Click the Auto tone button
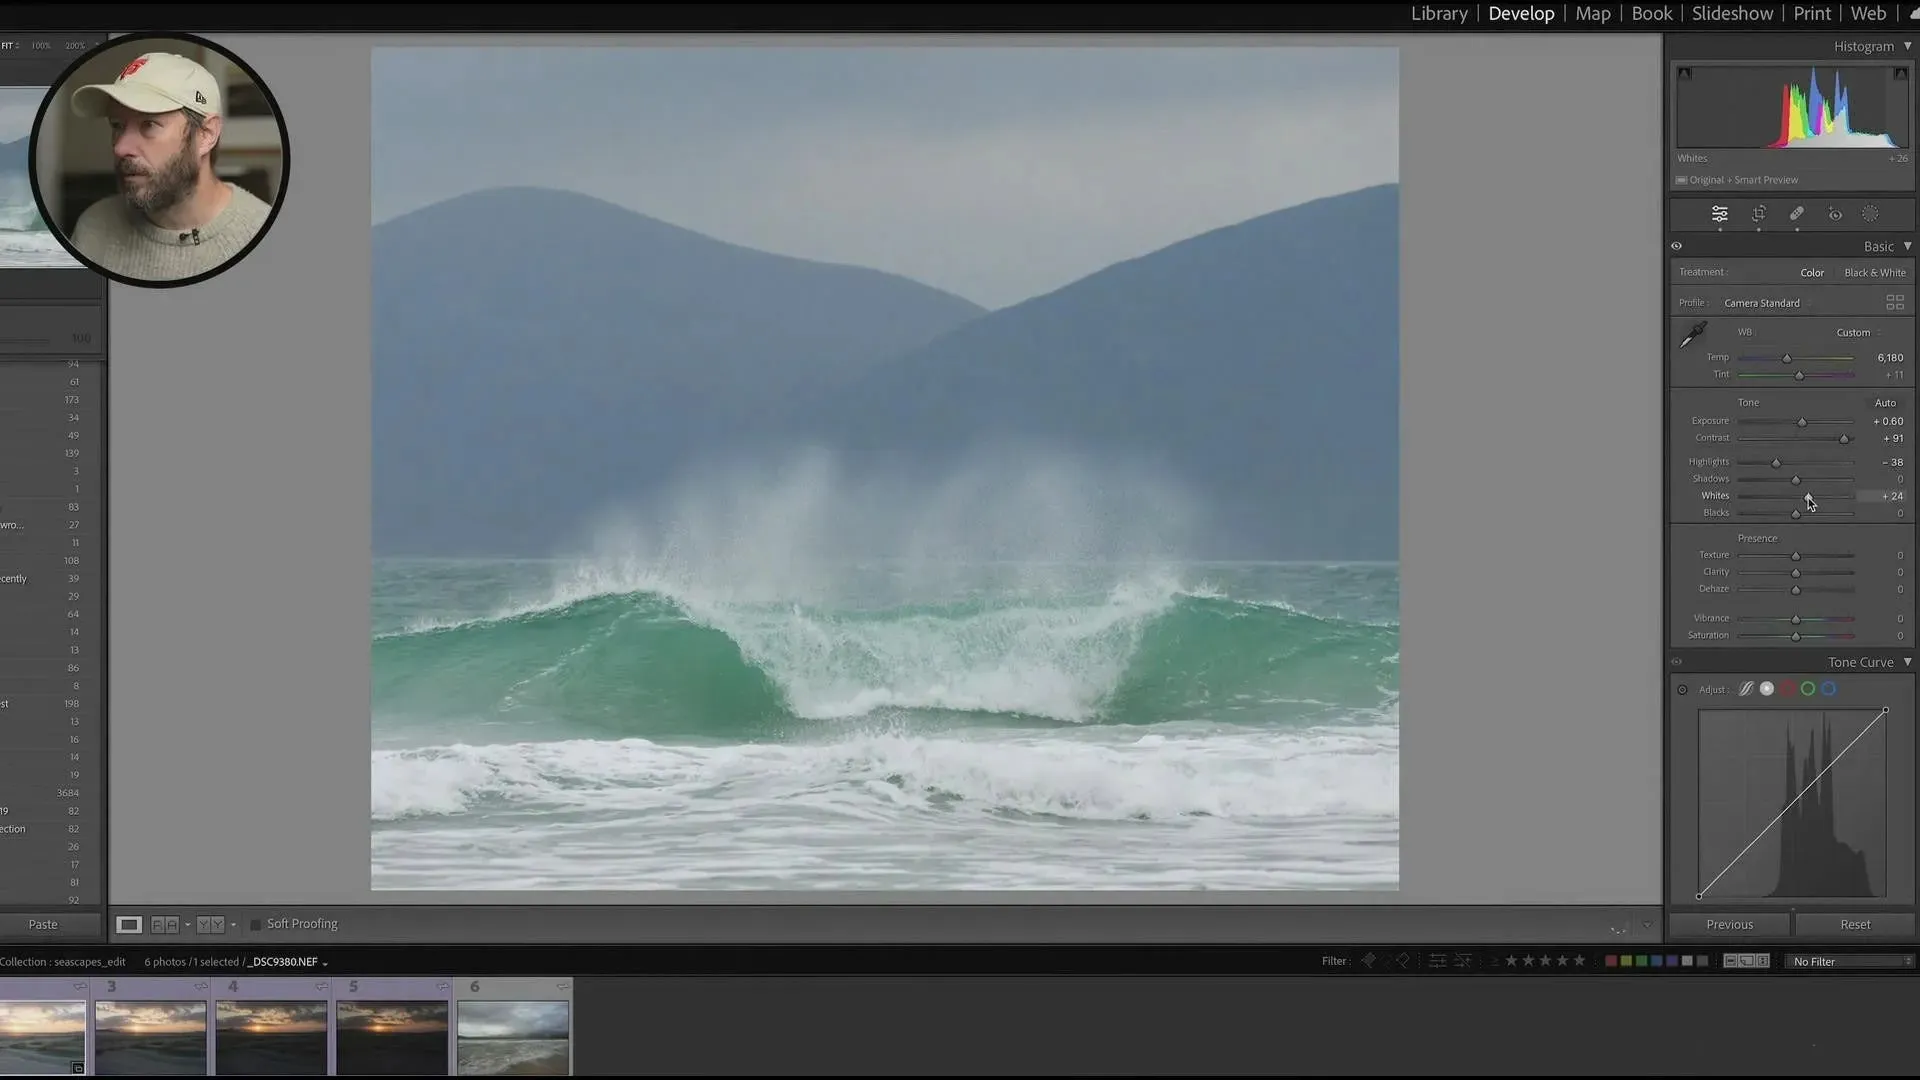The width and height of the screenshot is (1920, 1080). 1885,403
